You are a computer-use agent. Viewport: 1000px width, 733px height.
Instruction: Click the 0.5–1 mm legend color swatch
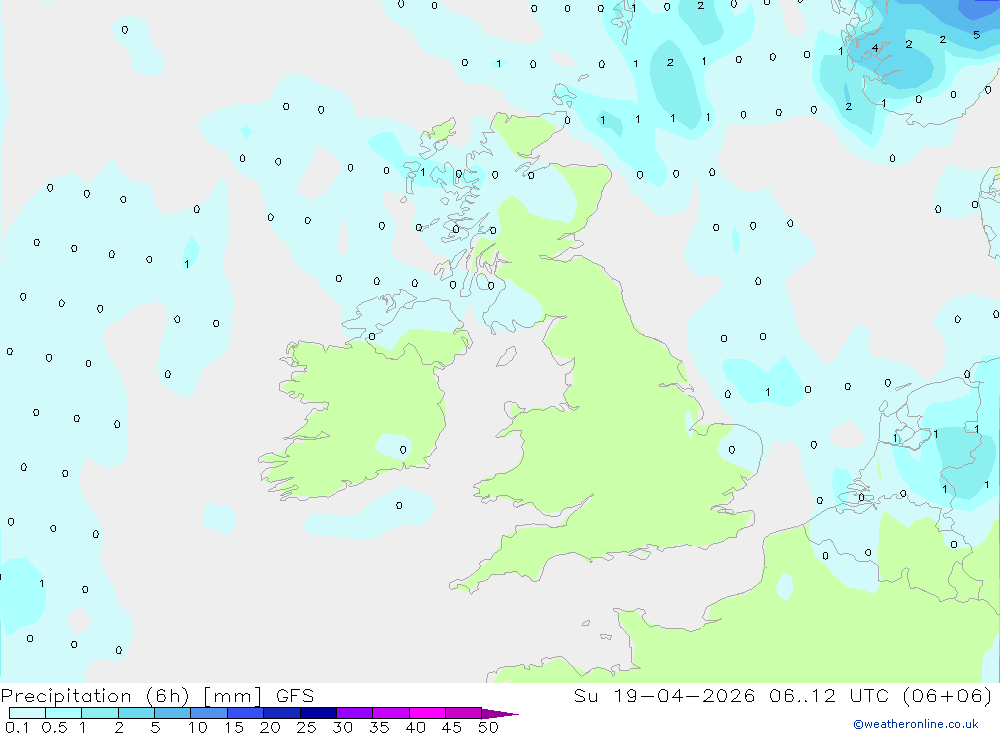coord(64,713)
